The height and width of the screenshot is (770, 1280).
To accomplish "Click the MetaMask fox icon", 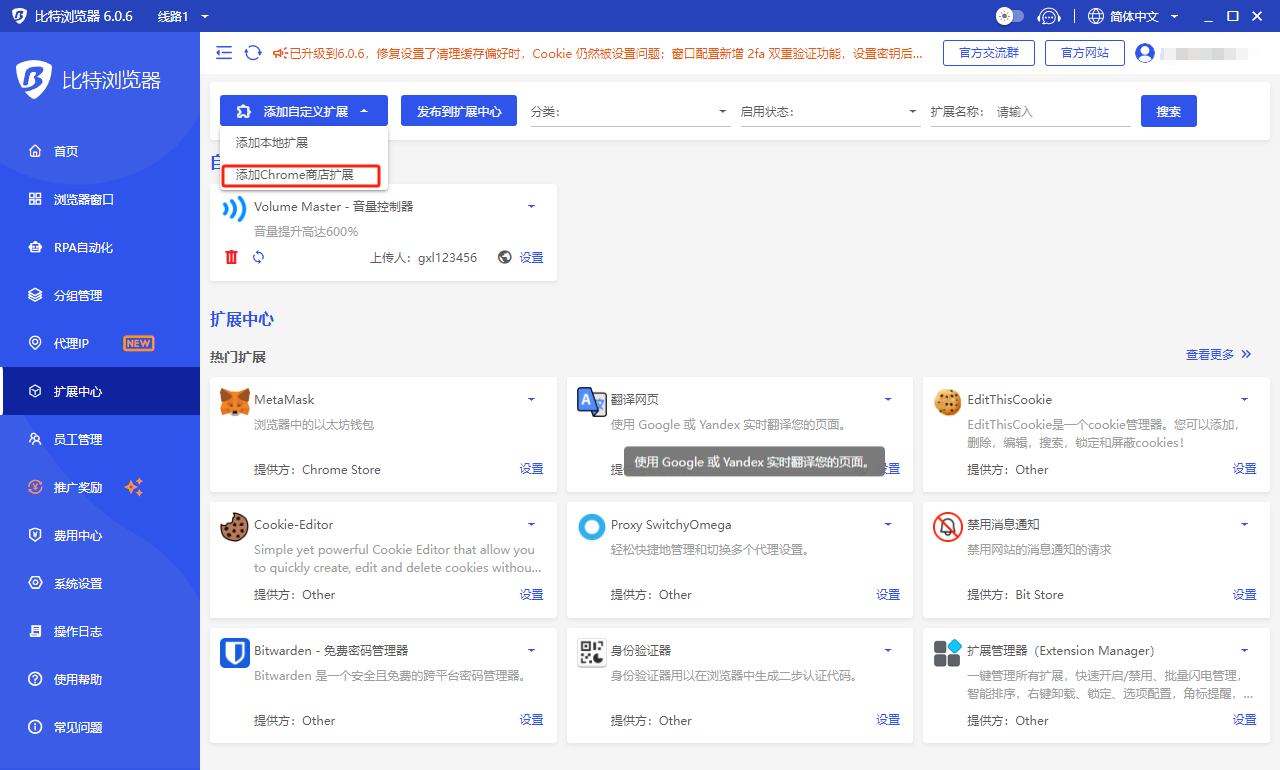I will point(234,401).
